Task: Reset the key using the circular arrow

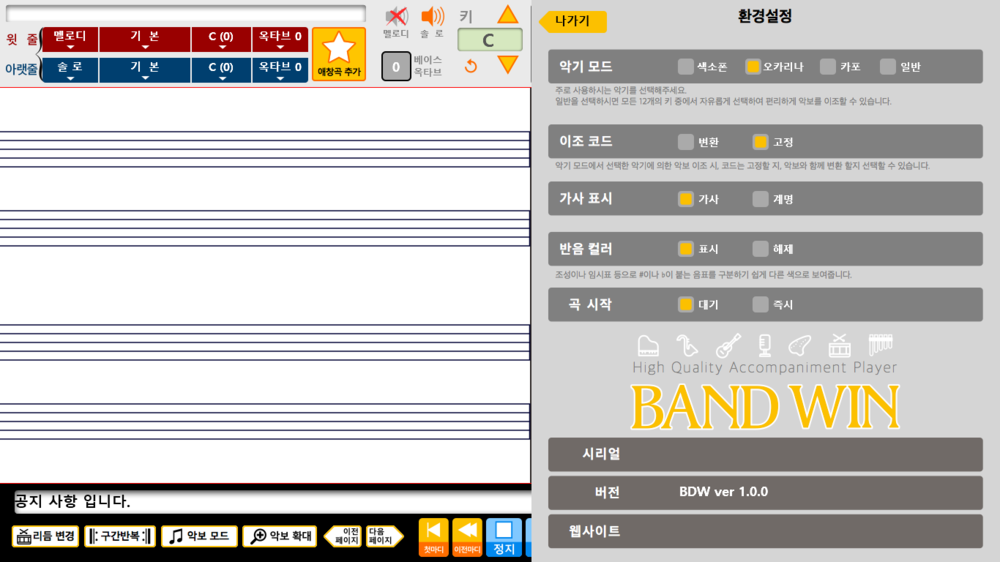Action: (x=471, y=67)
